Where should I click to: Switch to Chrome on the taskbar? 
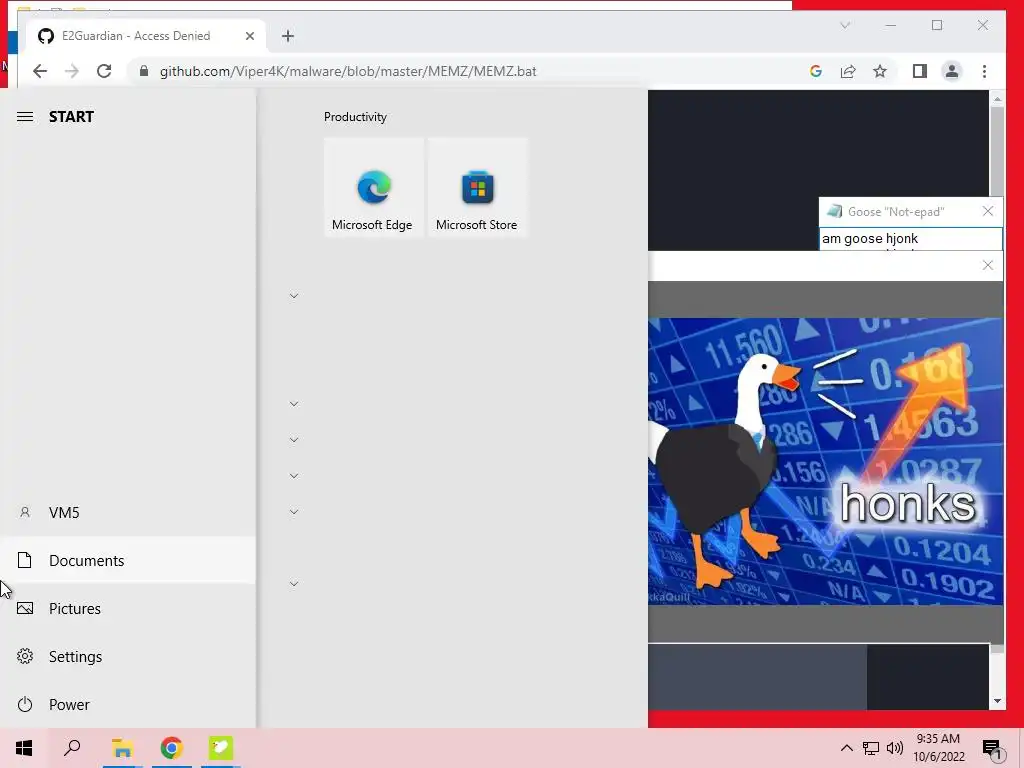pos(172,748)
